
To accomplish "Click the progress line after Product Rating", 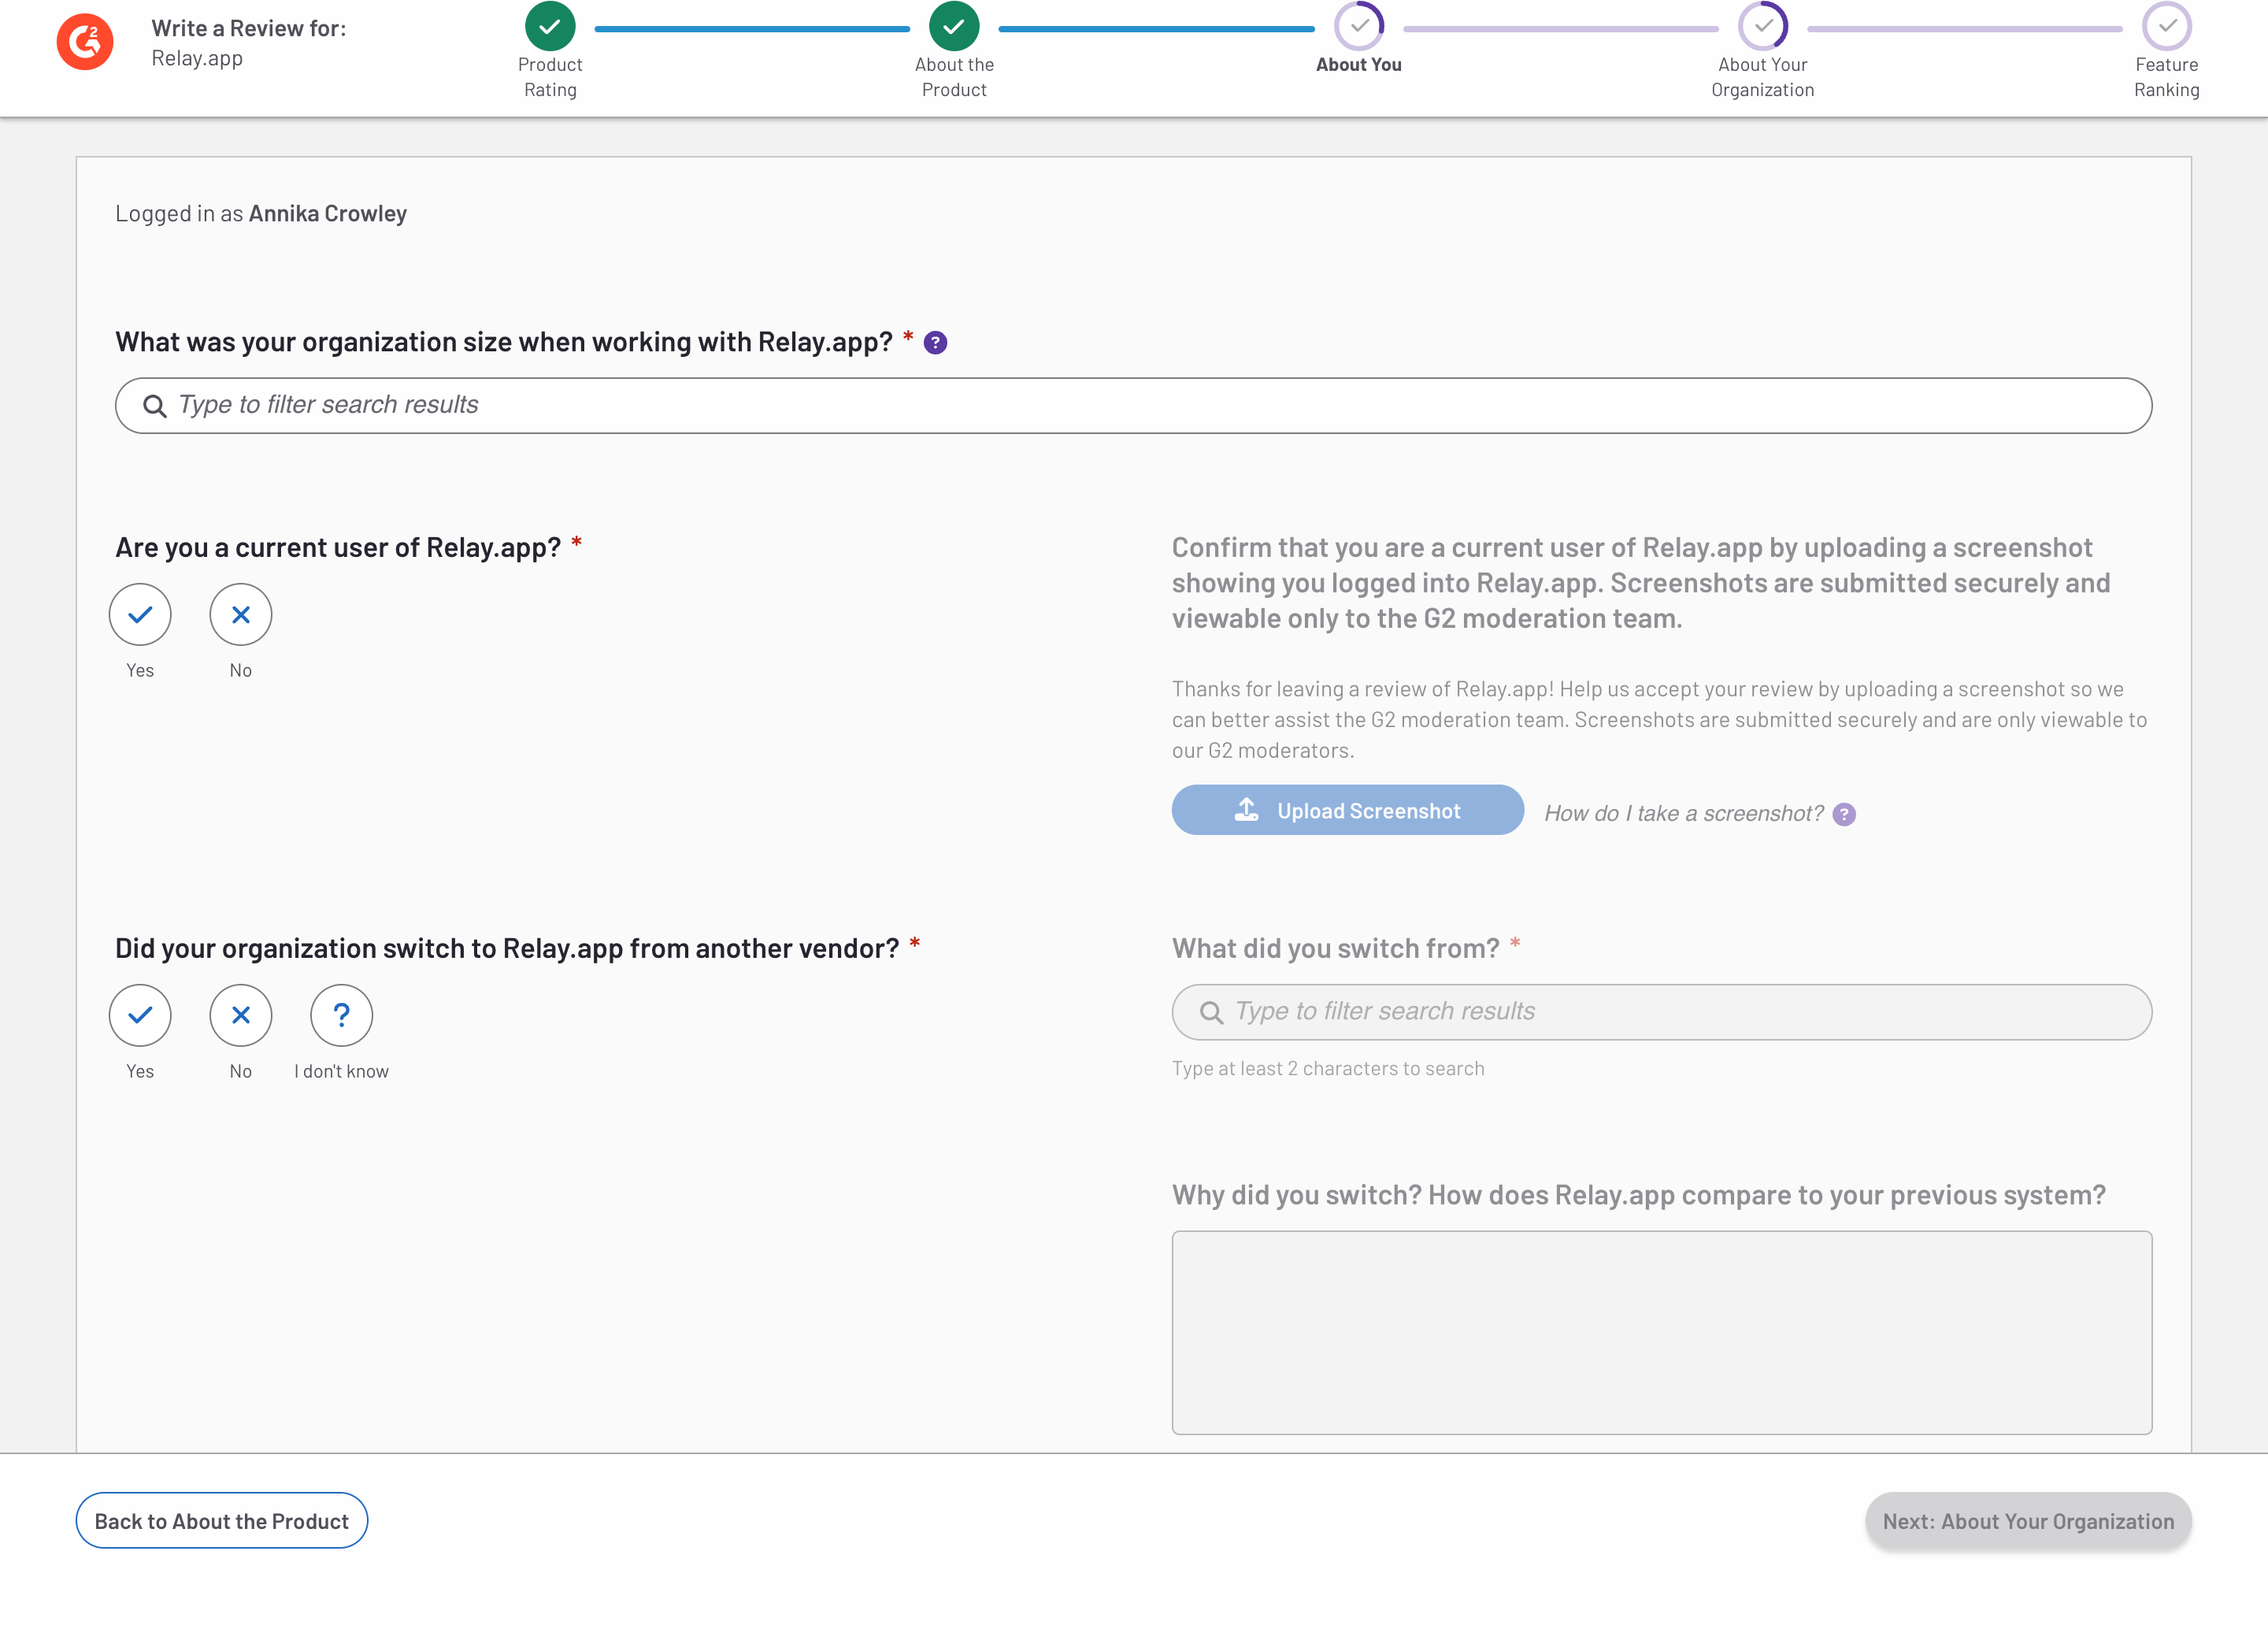I will pyautogui.click(x=752, y=29).
